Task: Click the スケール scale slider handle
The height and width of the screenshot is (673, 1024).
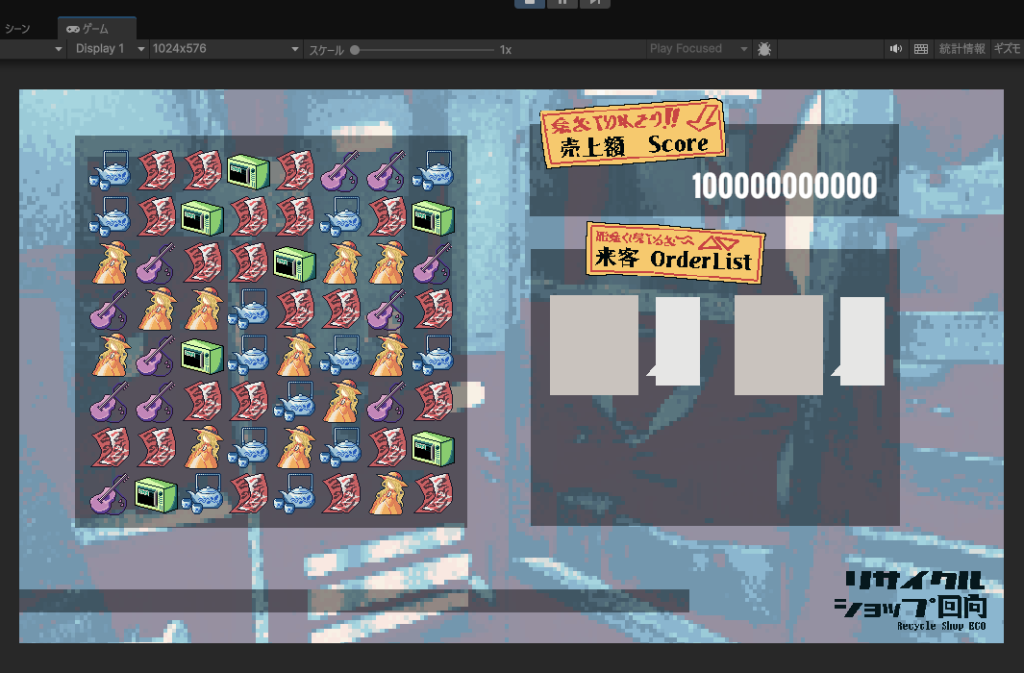Action: (x=355, y=49)
